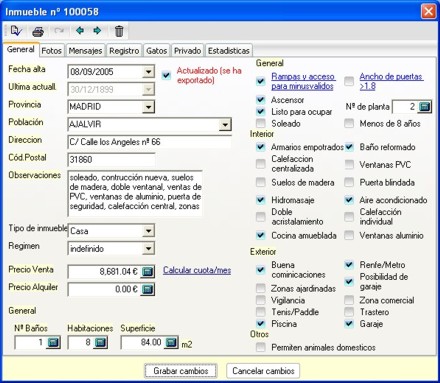Enable the Soleado checkbox
Viewport: 440px width, 383px height.
[x=261, y=123]
